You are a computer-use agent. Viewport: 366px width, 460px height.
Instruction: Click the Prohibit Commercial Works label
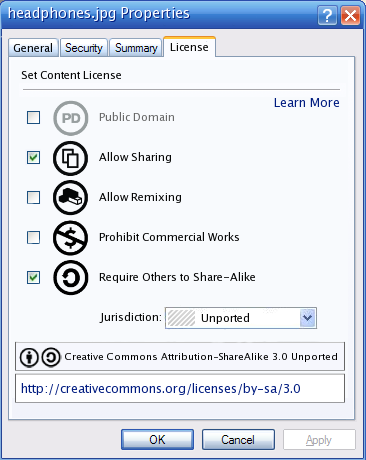169,237
